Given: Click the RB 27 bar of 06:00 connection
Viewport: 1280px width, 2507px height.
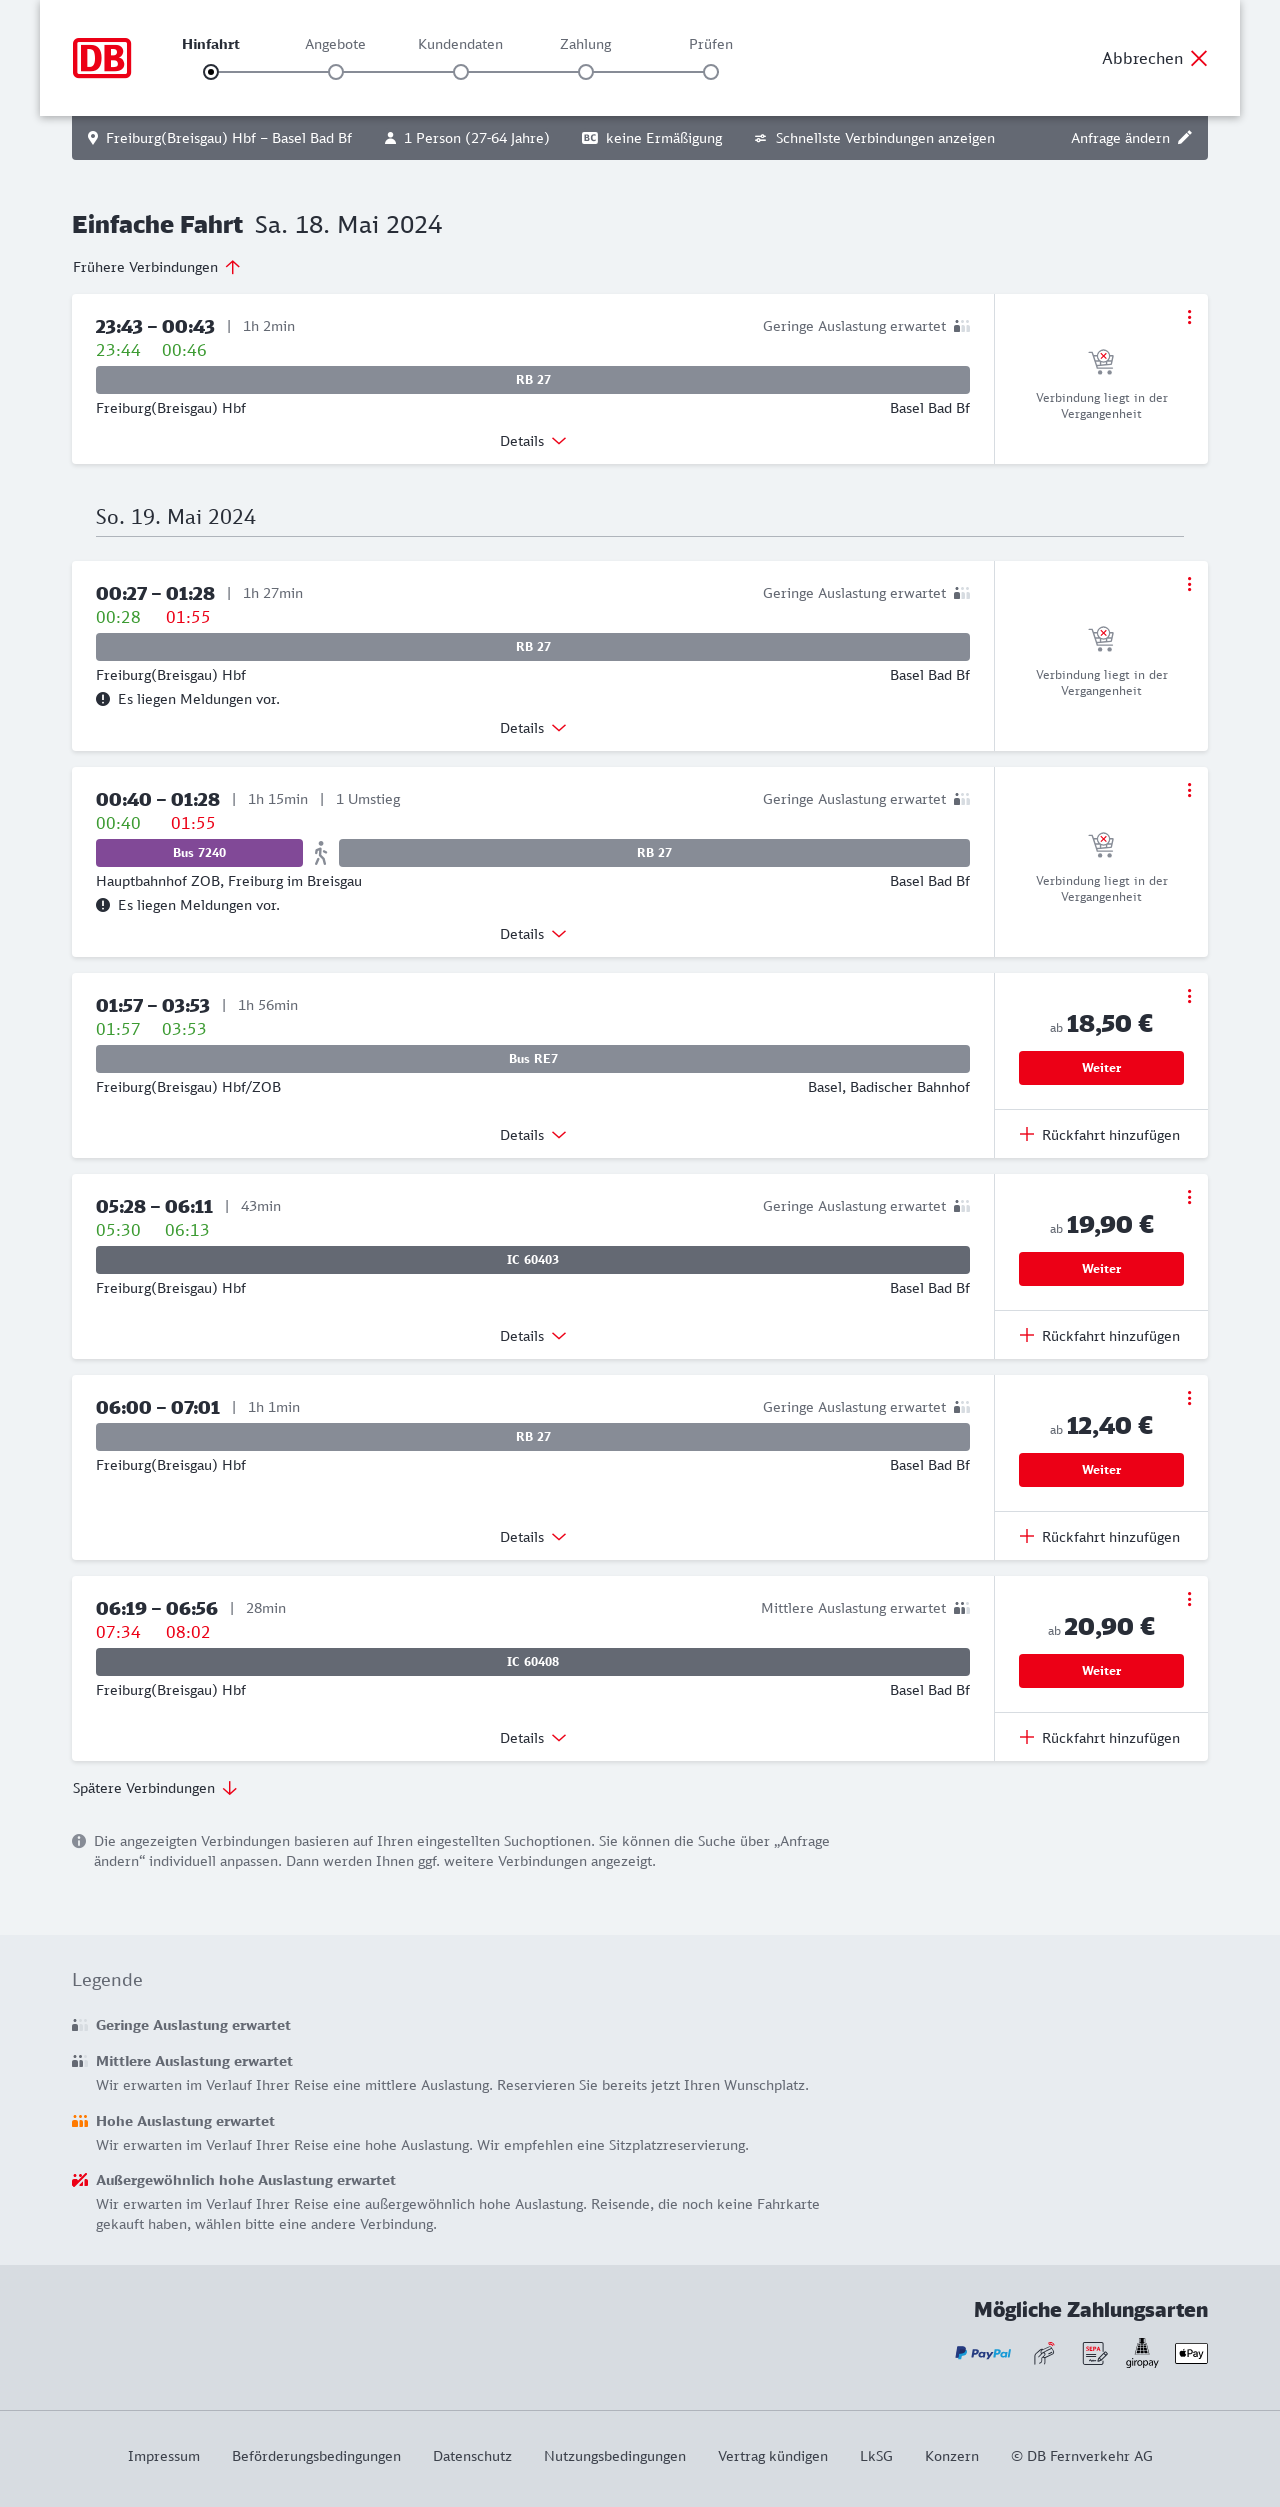Looking at the screenshot, I should [533, 1437].
